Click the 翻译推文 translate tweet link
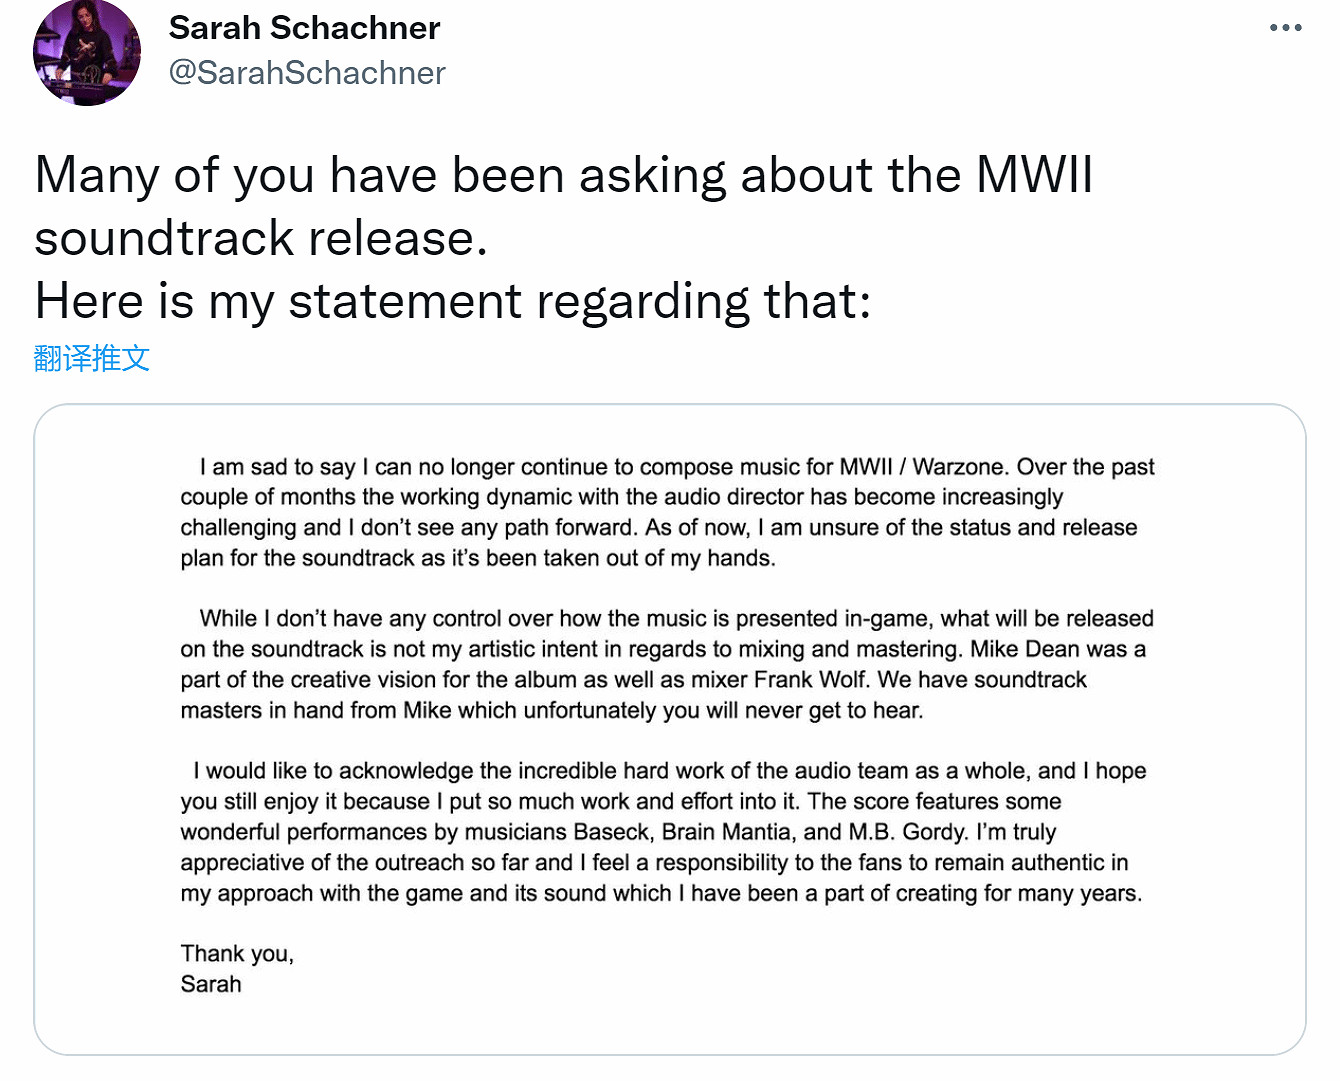Screen dimensions: 1340x1081 (91, 358)
